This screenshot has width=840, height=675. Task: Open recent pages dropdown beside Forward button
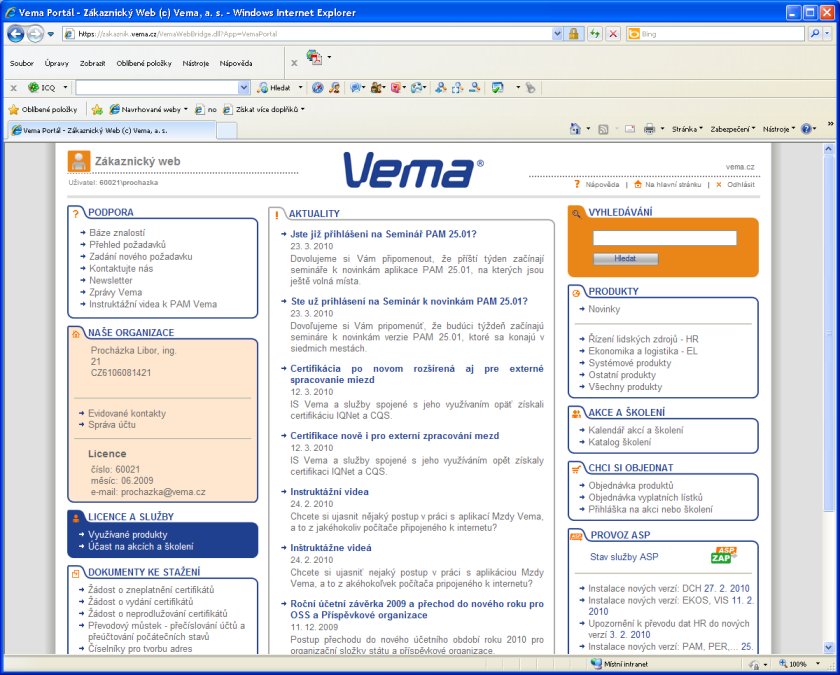pyautogui.click(x=51, y=34)
